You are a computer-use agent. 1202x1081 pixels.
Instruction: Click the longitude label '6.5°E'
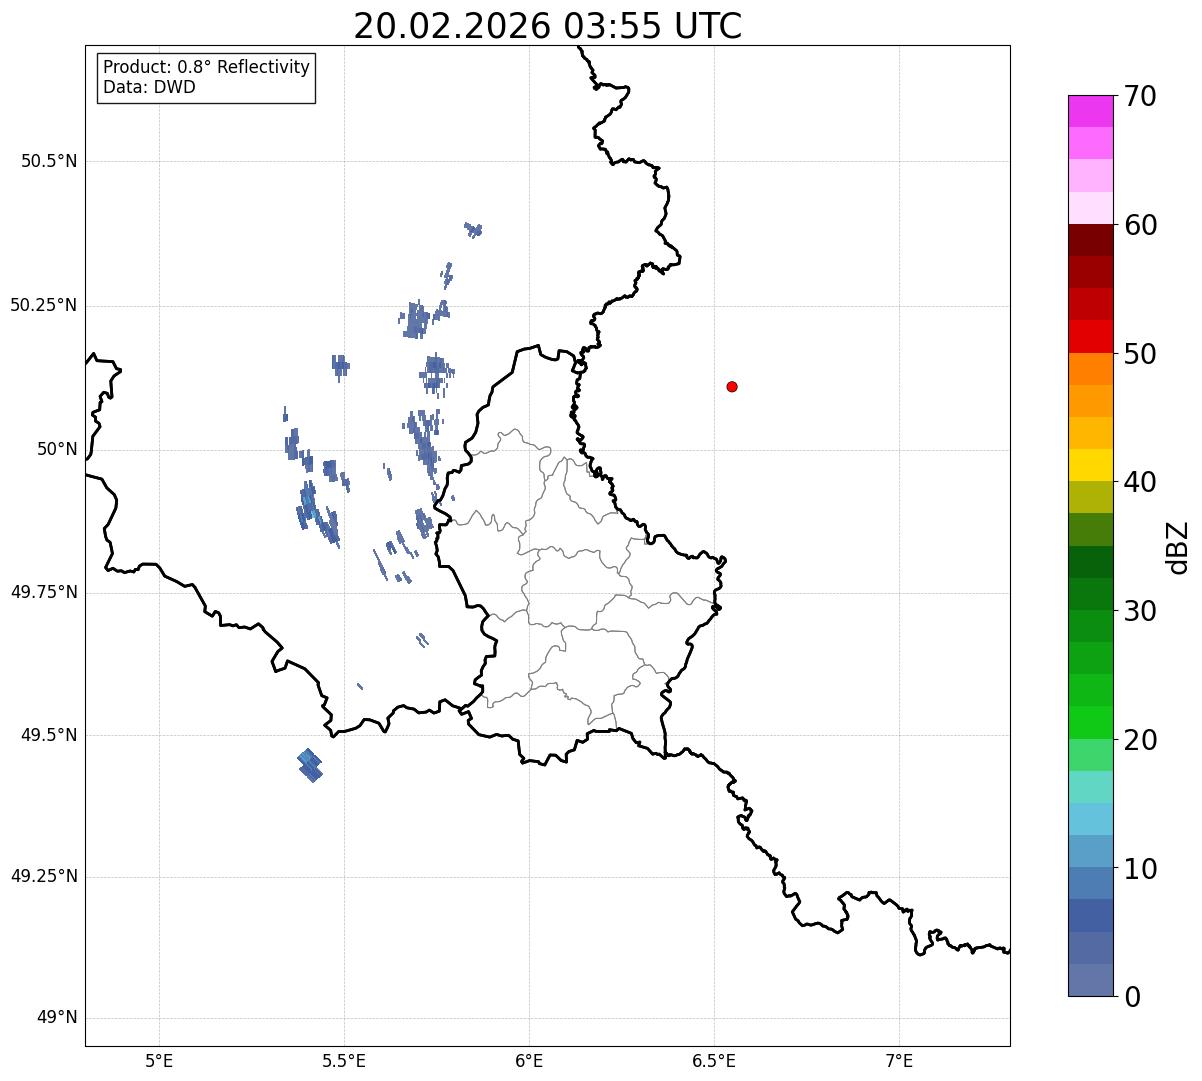(x=714, y=1060)
